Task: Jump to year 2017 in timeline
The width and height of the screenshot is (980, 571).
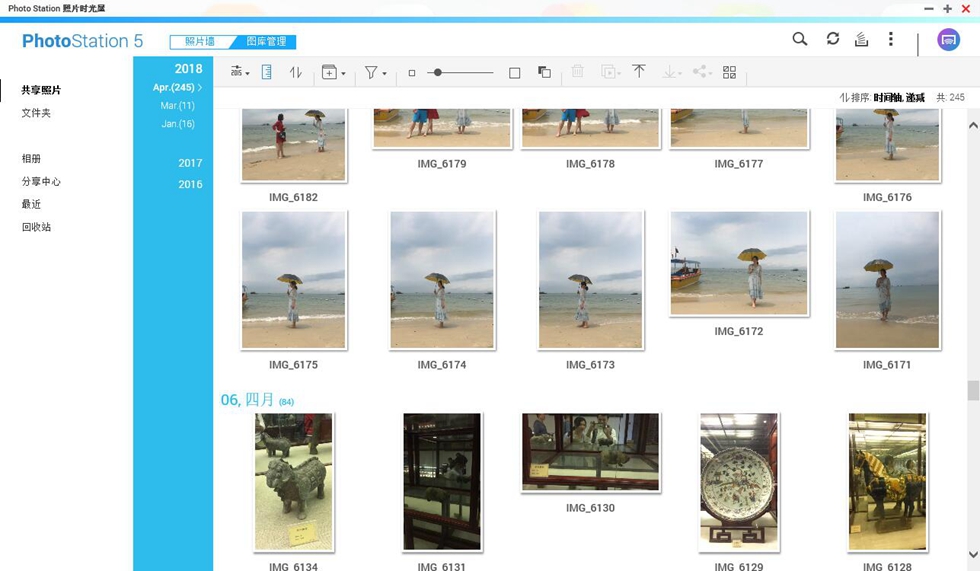Action: (190, 163)
